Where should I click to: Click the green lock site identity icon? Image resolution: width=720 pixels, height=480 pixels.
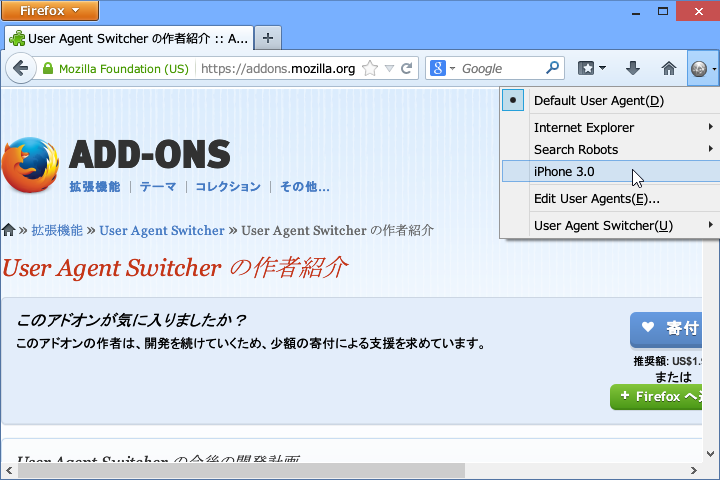pos(48,68)
